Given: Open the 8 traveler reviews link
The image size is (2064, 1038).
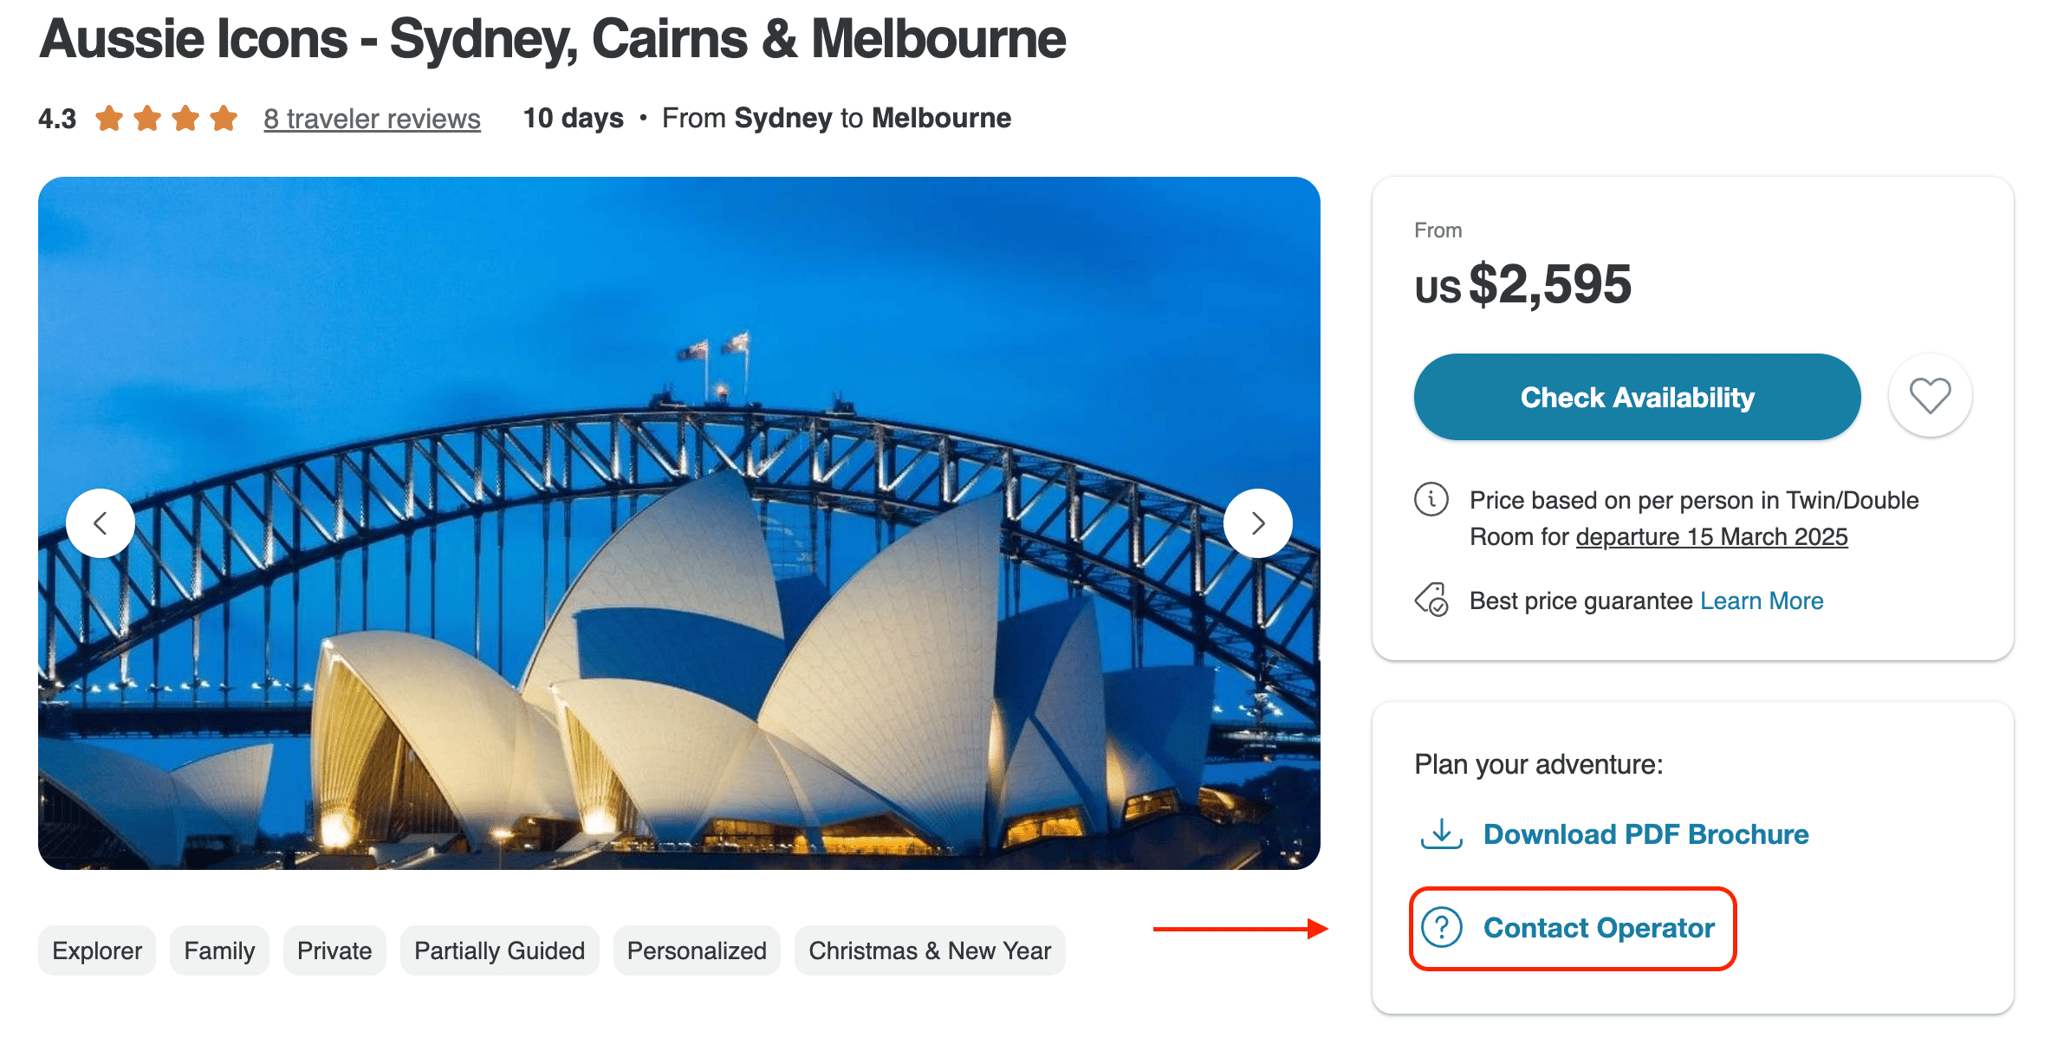Looking at the screenshot, I should (372, 119).
